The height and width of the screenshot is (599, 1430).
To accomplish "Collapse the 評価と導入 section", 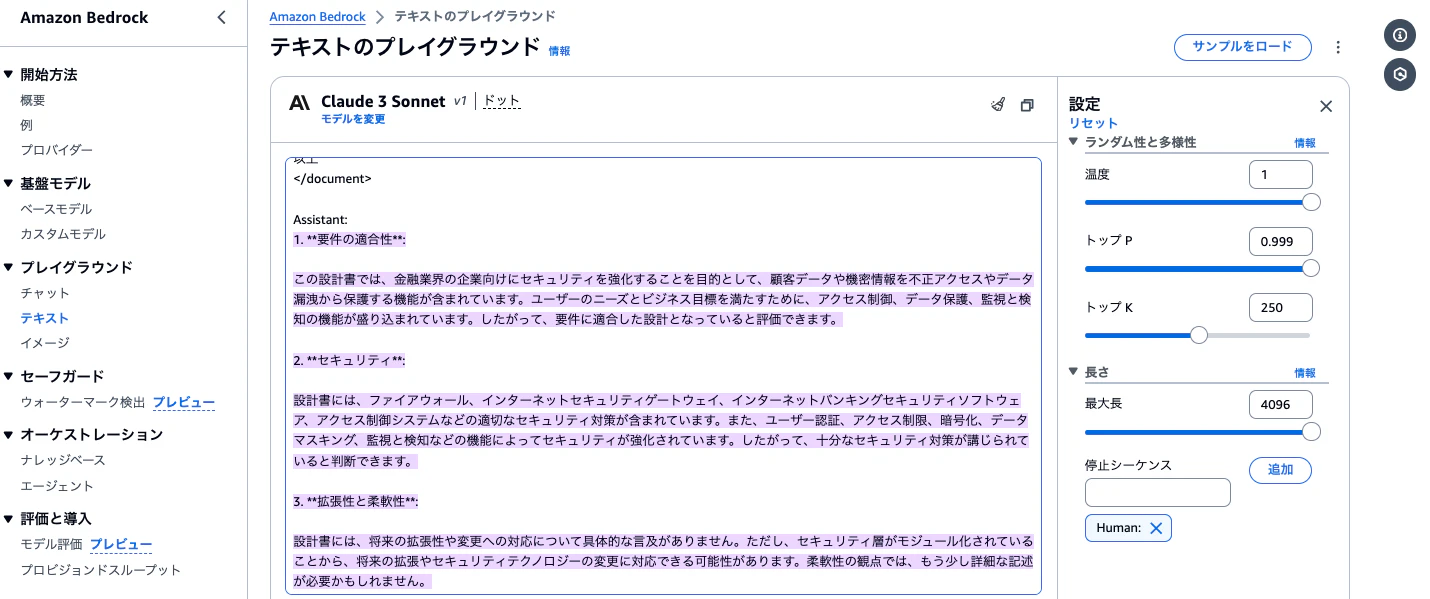I will click(9, 519).
